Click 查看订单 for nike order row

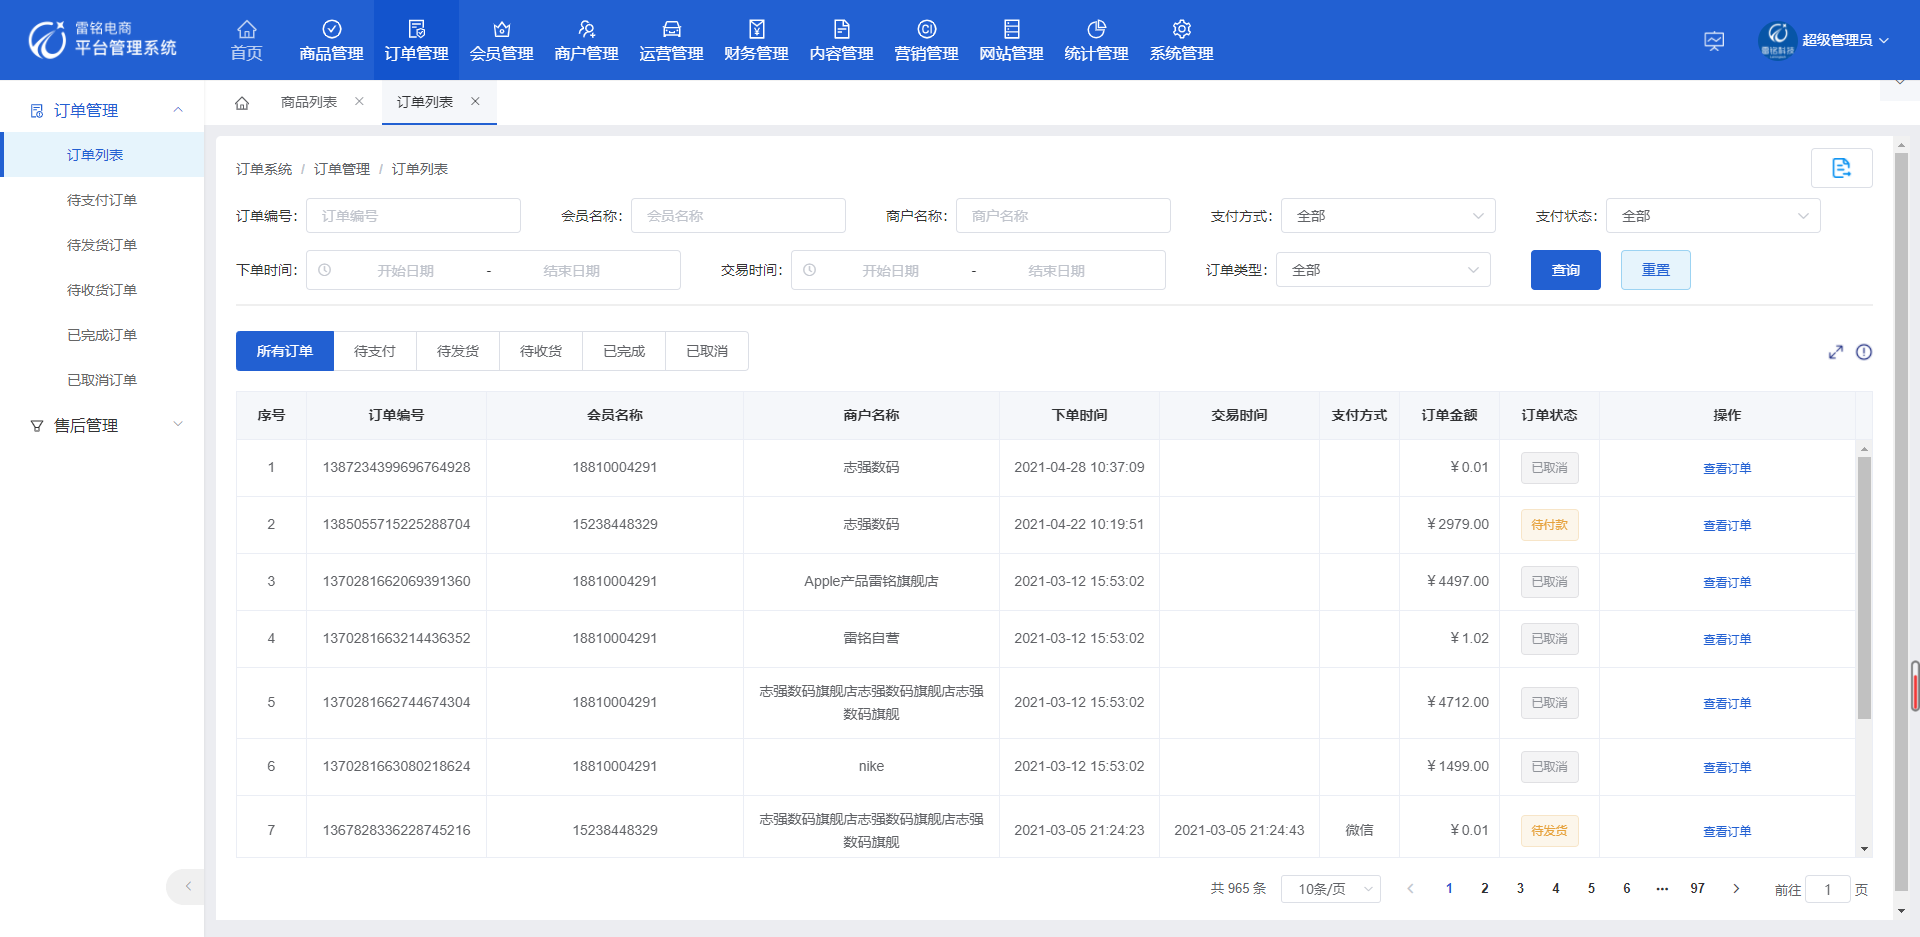pos(1727,767)
